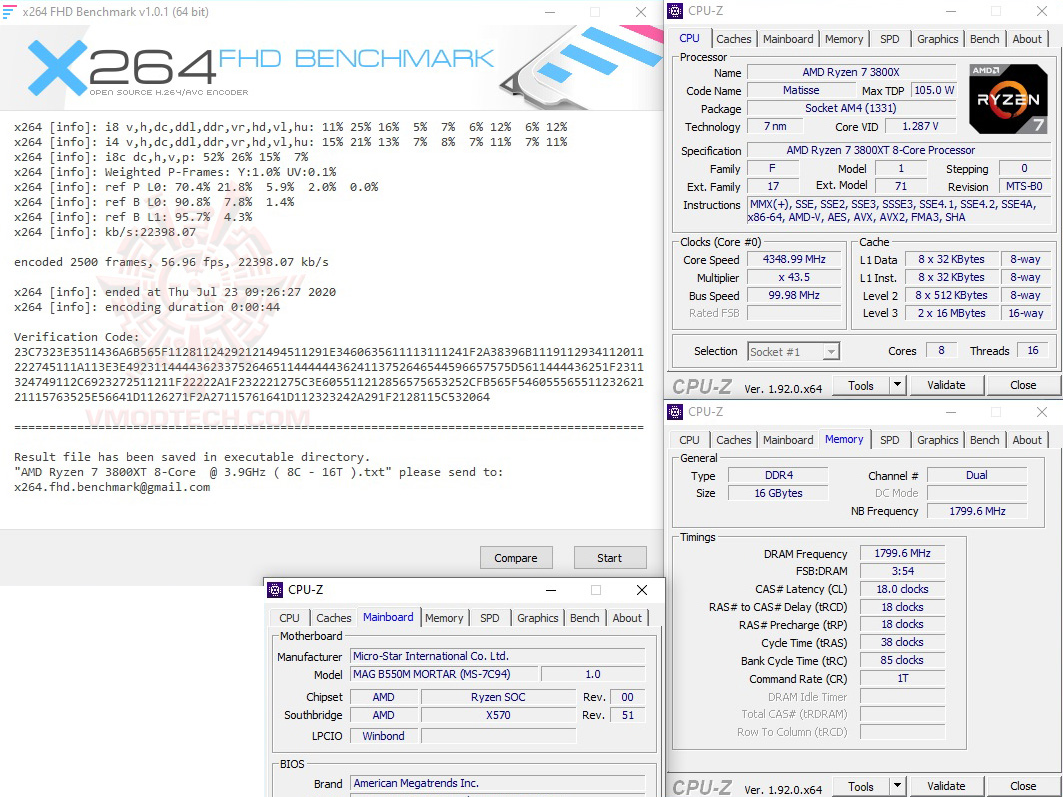Image resolution: width=1063 pixels, height=797 pixels.
Task: Click the MAG B550M MORTAR model field
Action: click(x=444, y=673)
